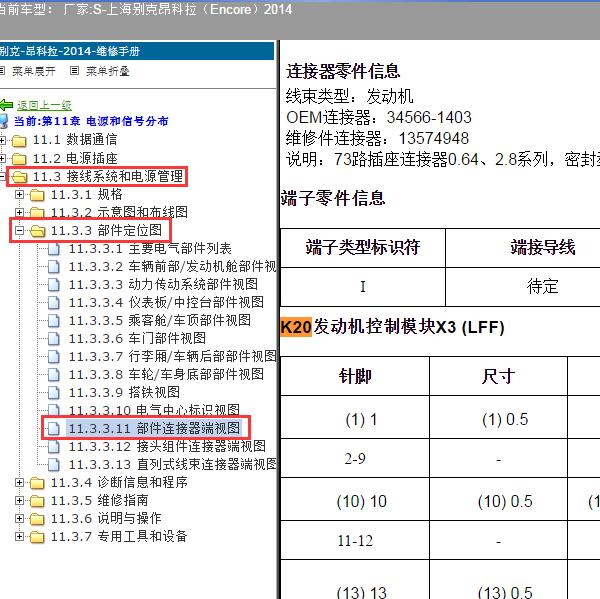Expand the 11.3.7 专用工具和设备 node

tap(19, 537)
